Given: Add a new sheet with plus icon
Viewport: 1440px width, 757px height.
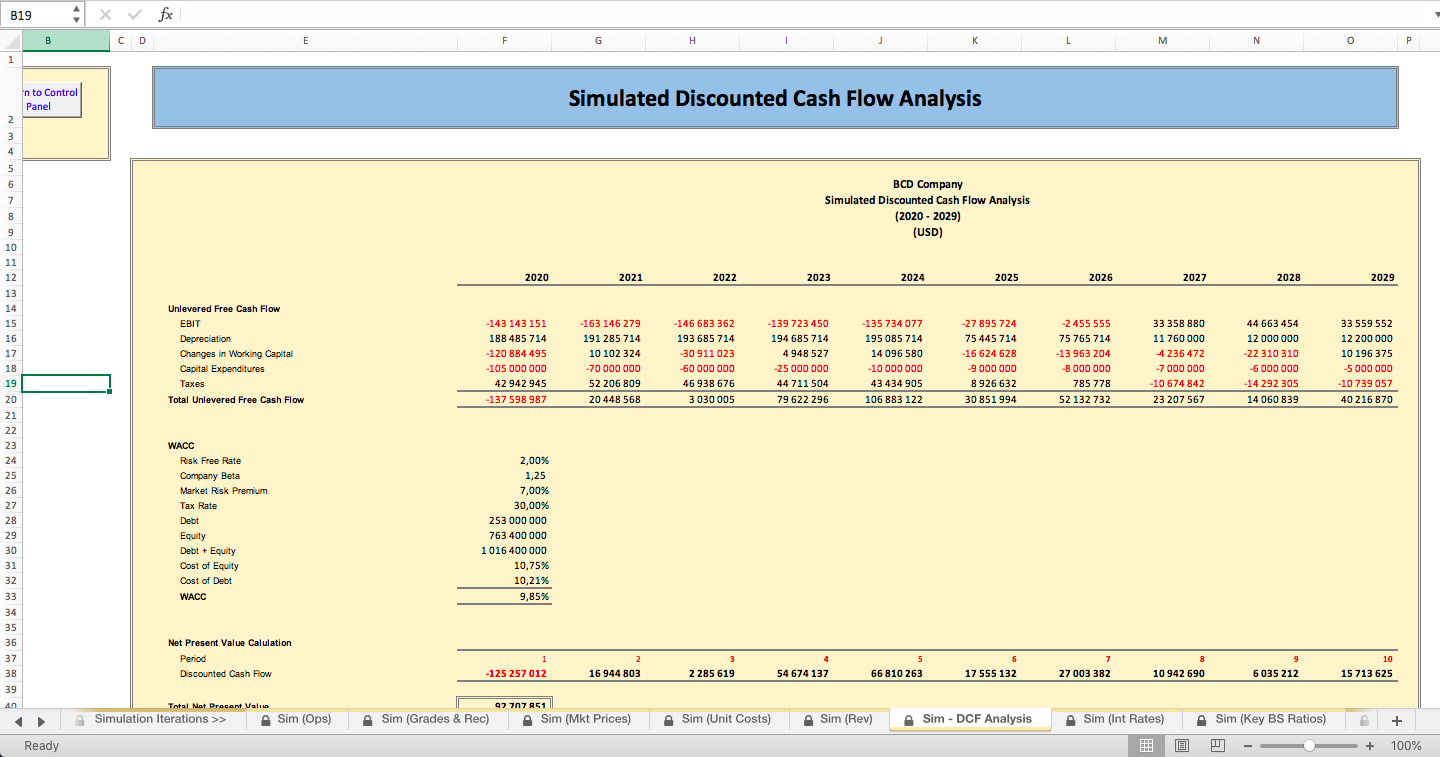Looking at the screenshot, I should pyautogui.click(x=1397, y=720).
